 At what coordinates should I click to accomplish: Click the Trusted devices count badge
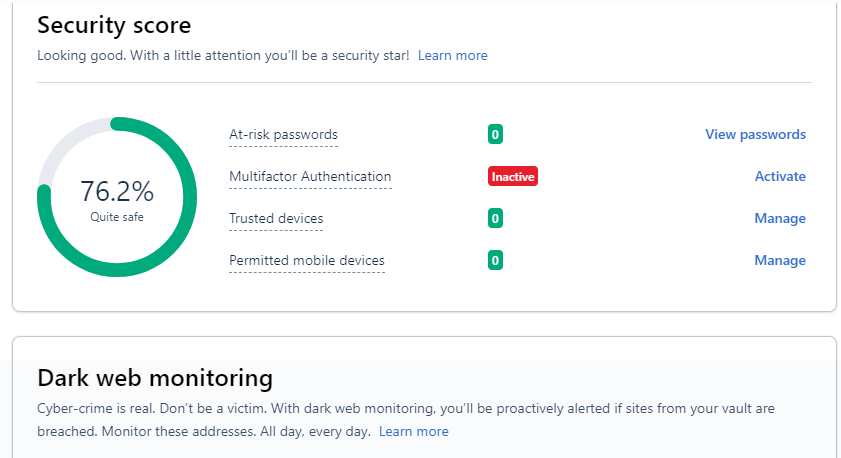coord(495,218)
